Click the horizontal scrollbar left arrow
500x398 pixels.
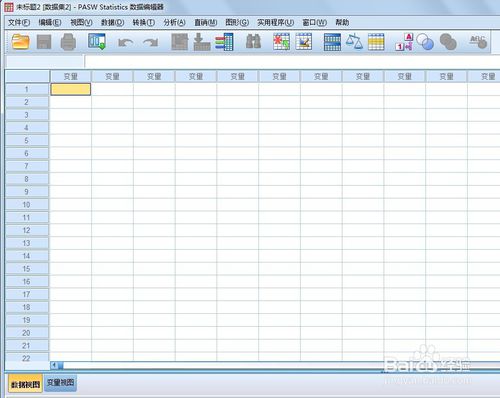(54, 365)
